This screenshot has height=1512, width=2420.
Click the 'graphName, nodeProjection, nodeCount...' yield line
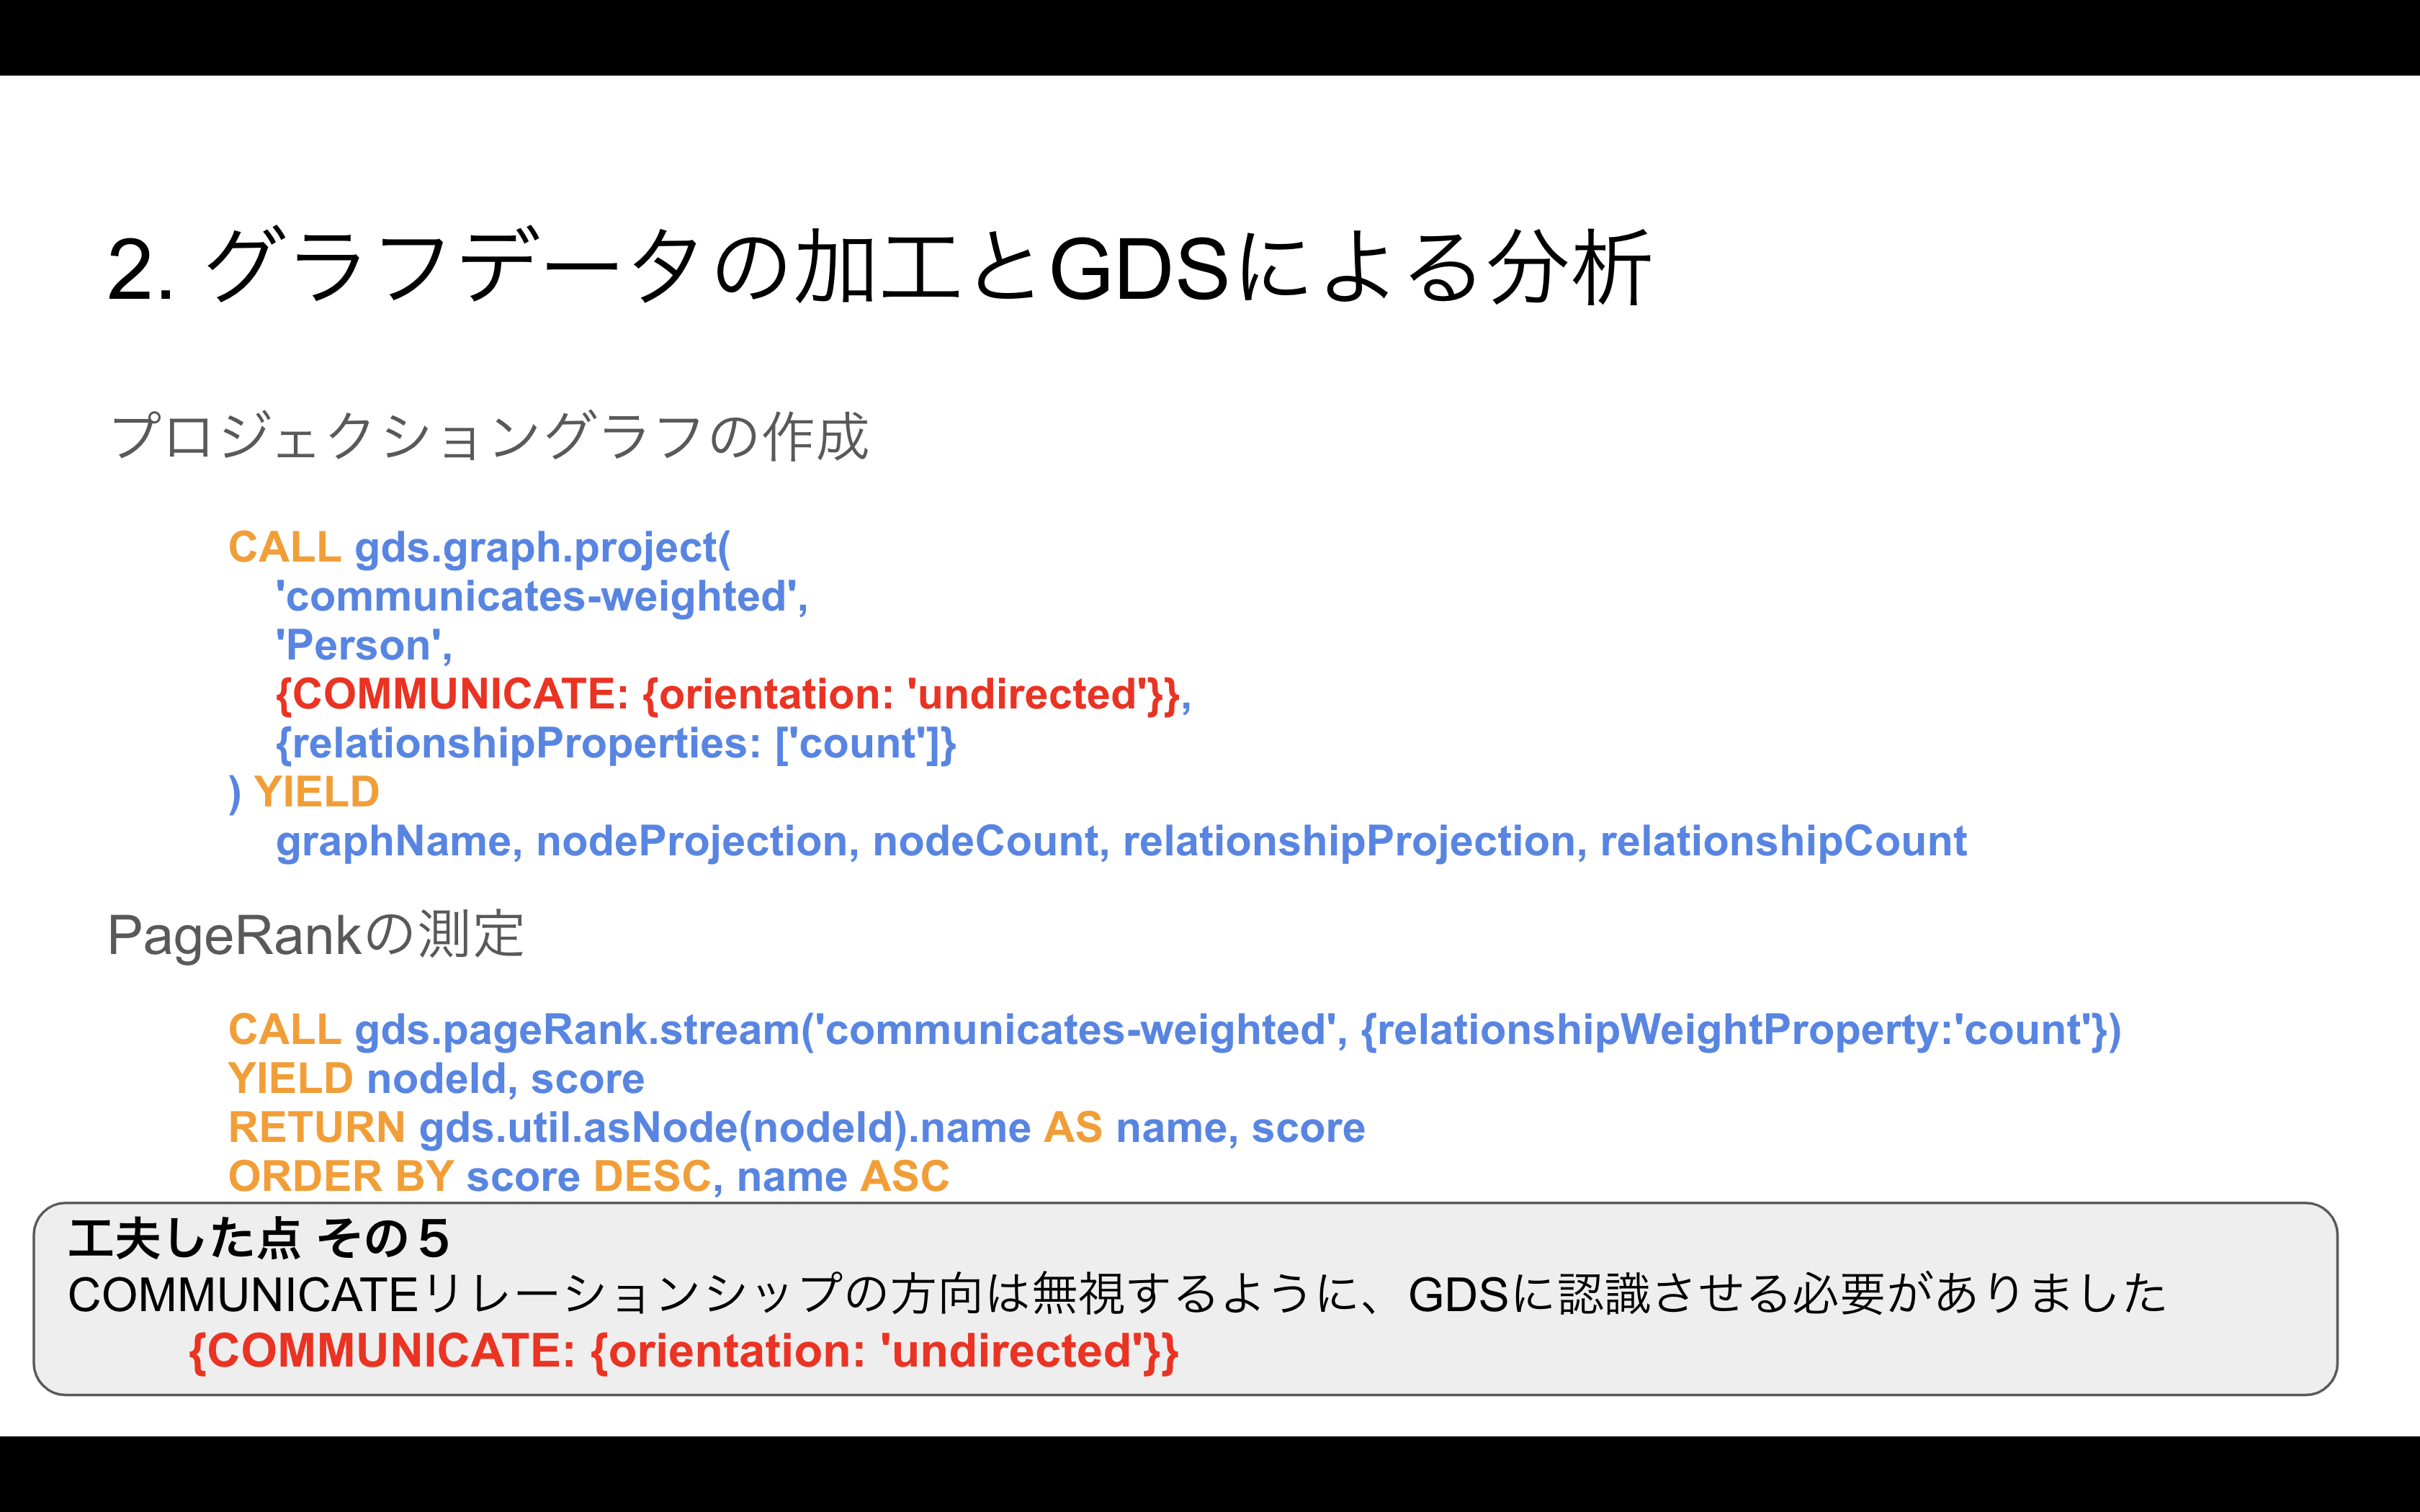tap(1121, 842)
